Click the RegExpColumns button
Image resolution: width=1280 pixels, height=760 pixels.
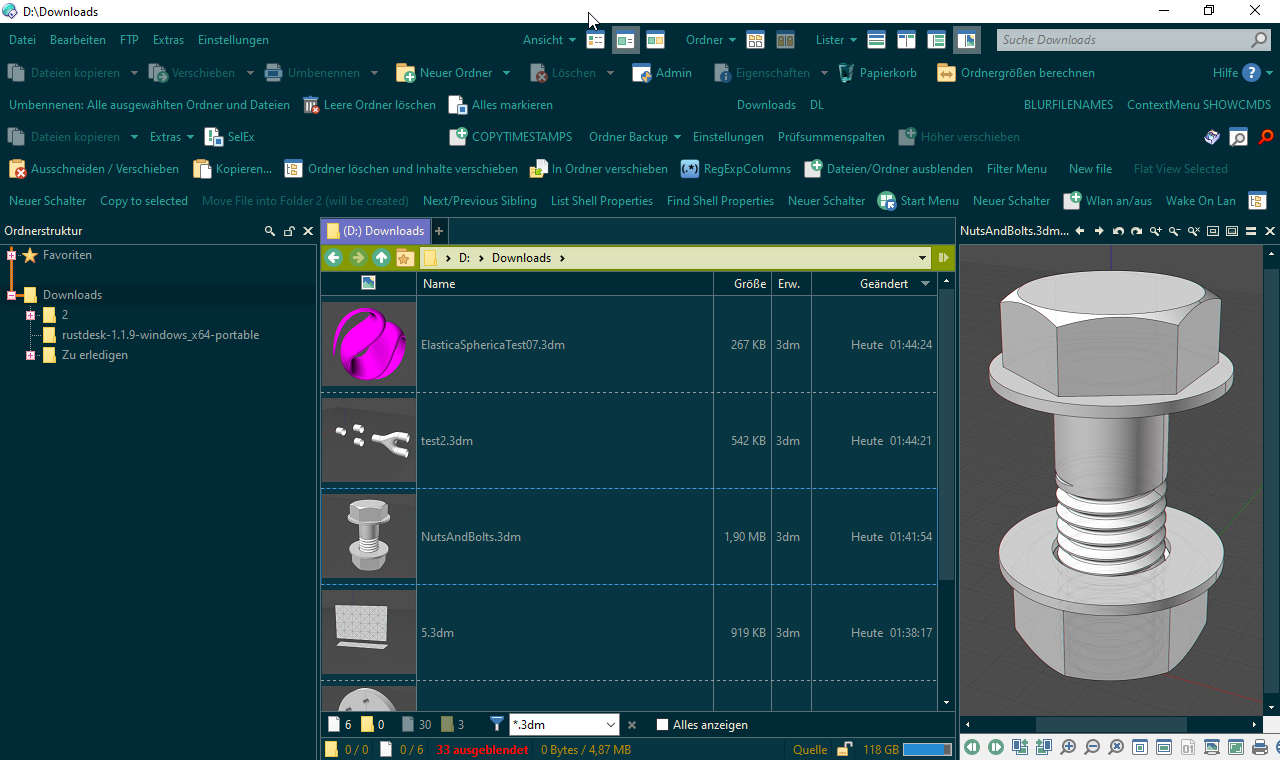(736, 169)
